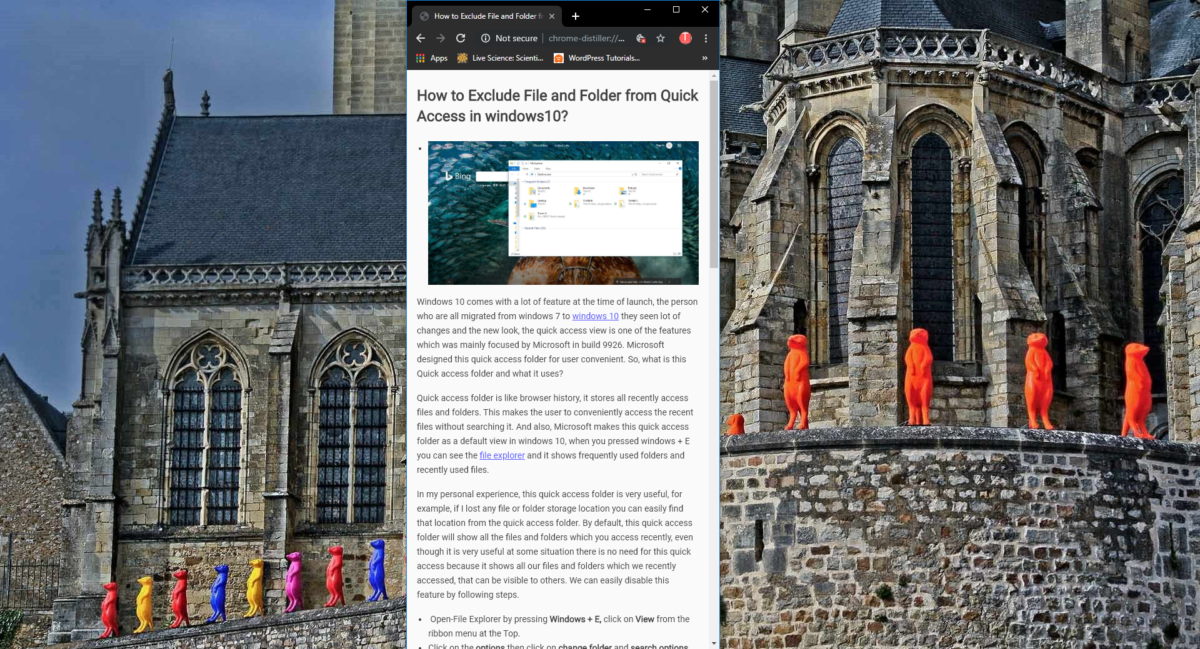Click the chrome-distiller URL in address bar
1200x649 pixels.
(x=587, y=38)
